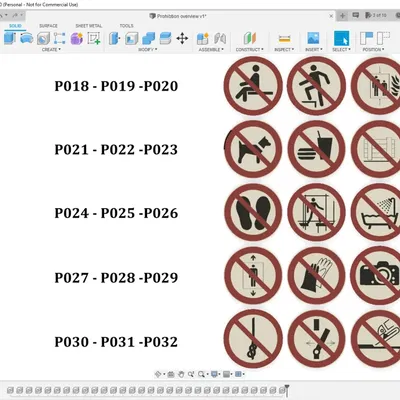Switch to the SOLID tab
Screen dimensions: 400x400
tap(15, 26)
